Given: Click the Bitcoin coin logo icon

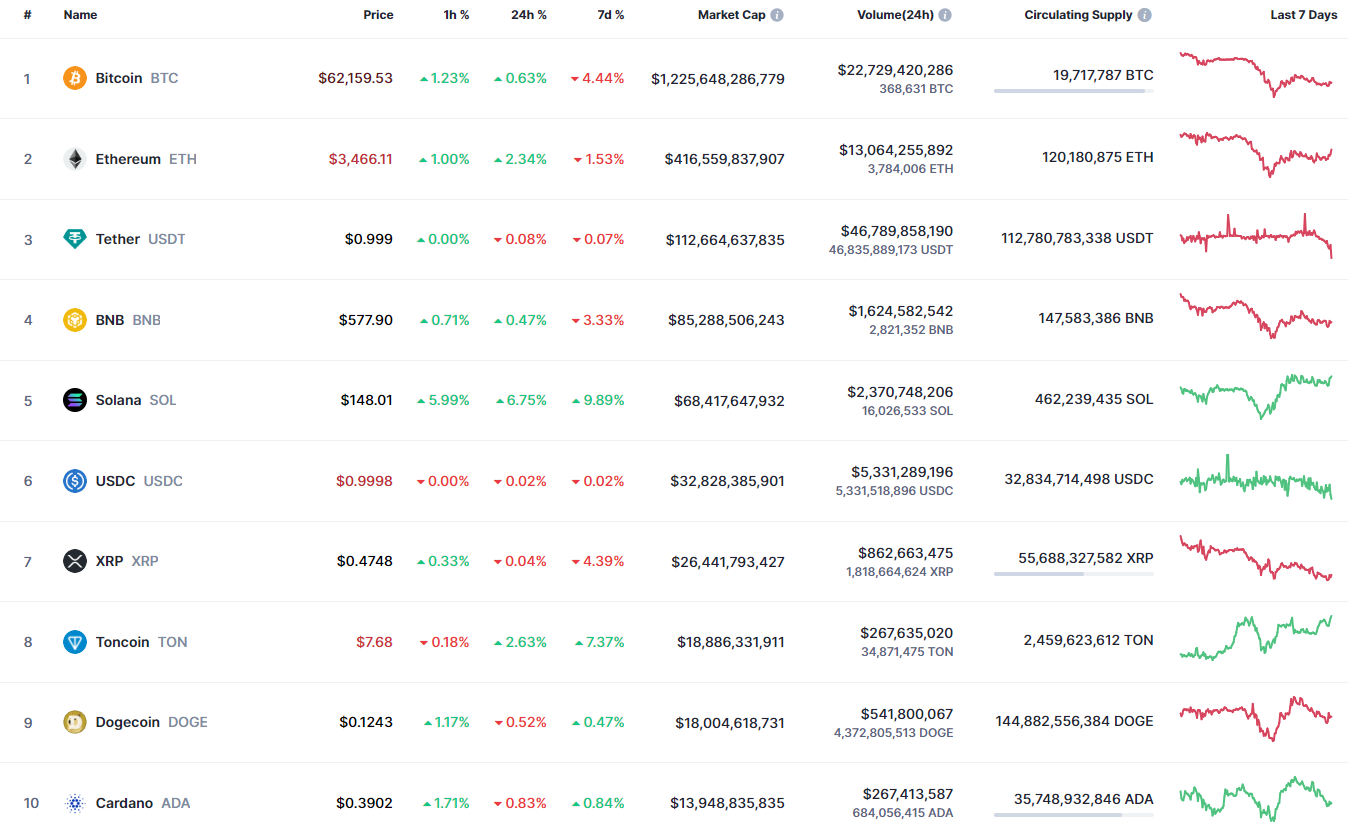Looking at the screenshot, I should pos(75,78).
